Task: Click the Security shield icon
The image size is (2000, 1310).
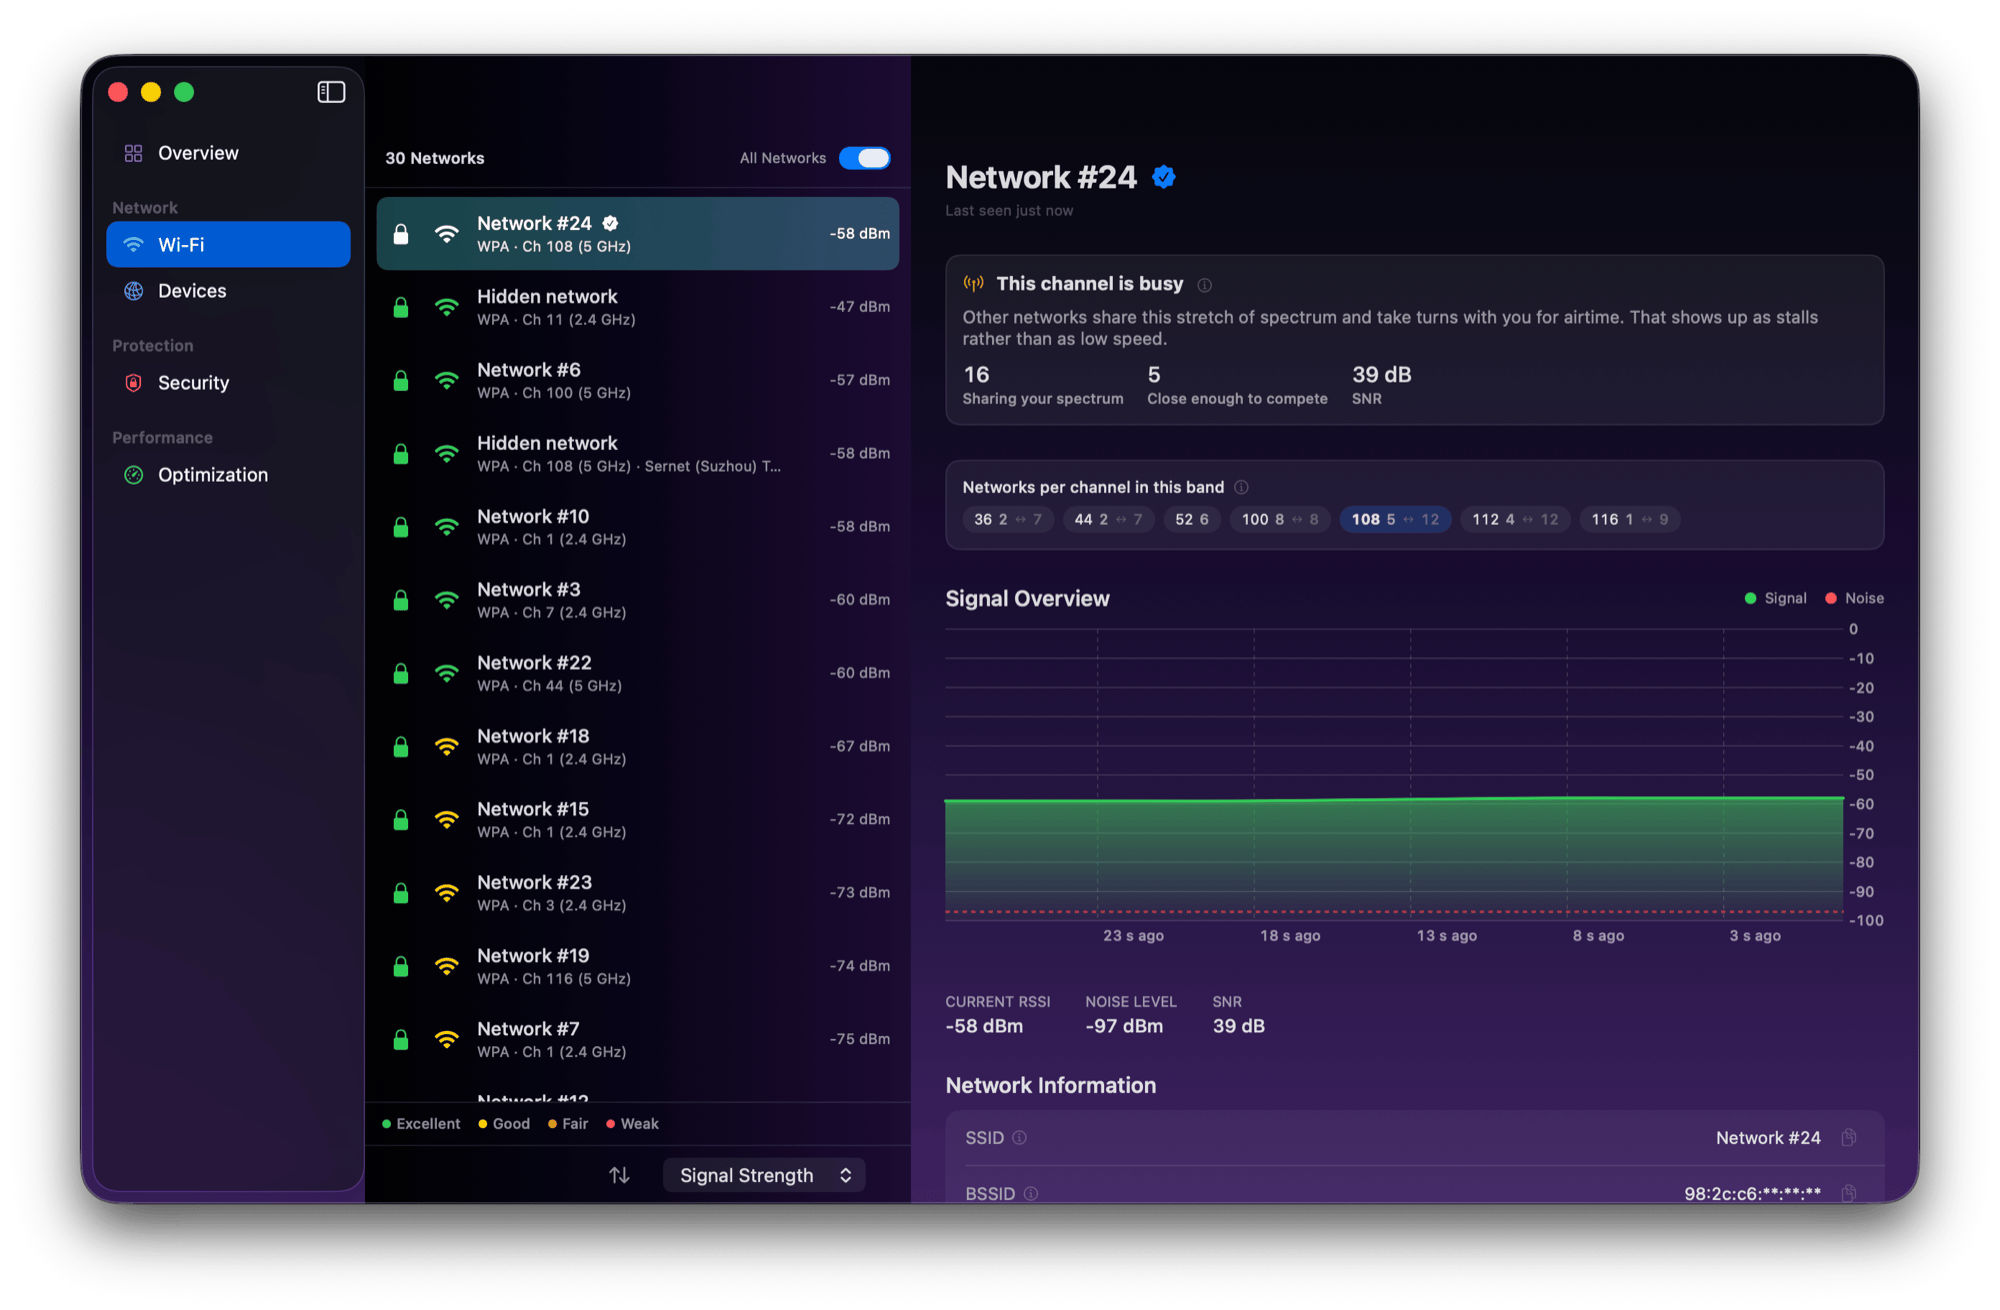Action: point(133,383)
